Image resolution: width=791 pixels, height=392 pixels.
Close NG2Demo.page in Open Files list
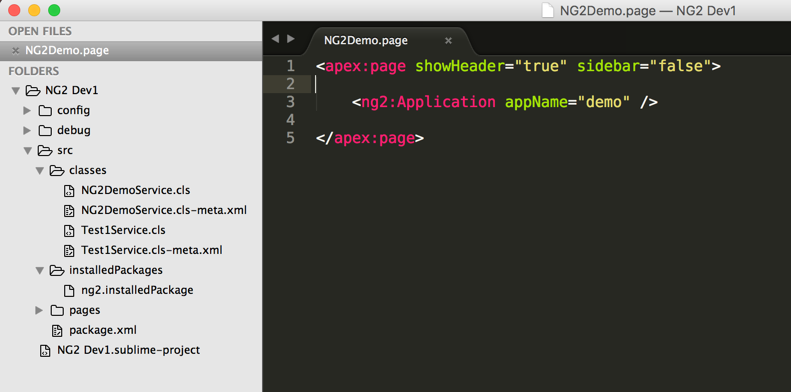pos(15,50)
